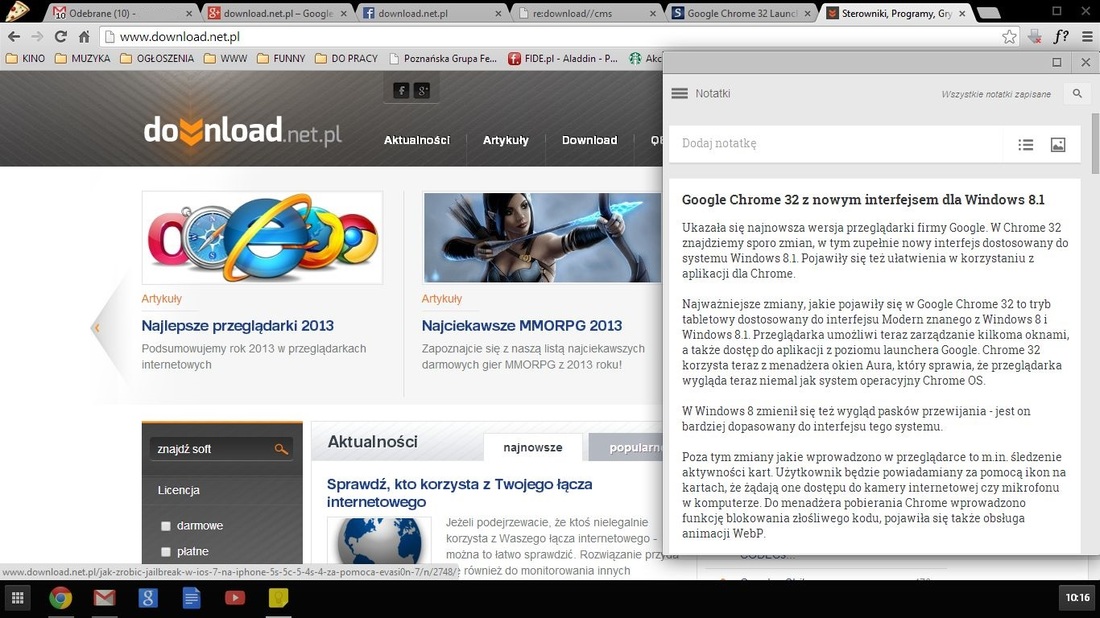Expand the MUZYKA bookmarks folder
Image resolution: width=1100 pixels, height=618 pixels.
click(x=83, y=58)
